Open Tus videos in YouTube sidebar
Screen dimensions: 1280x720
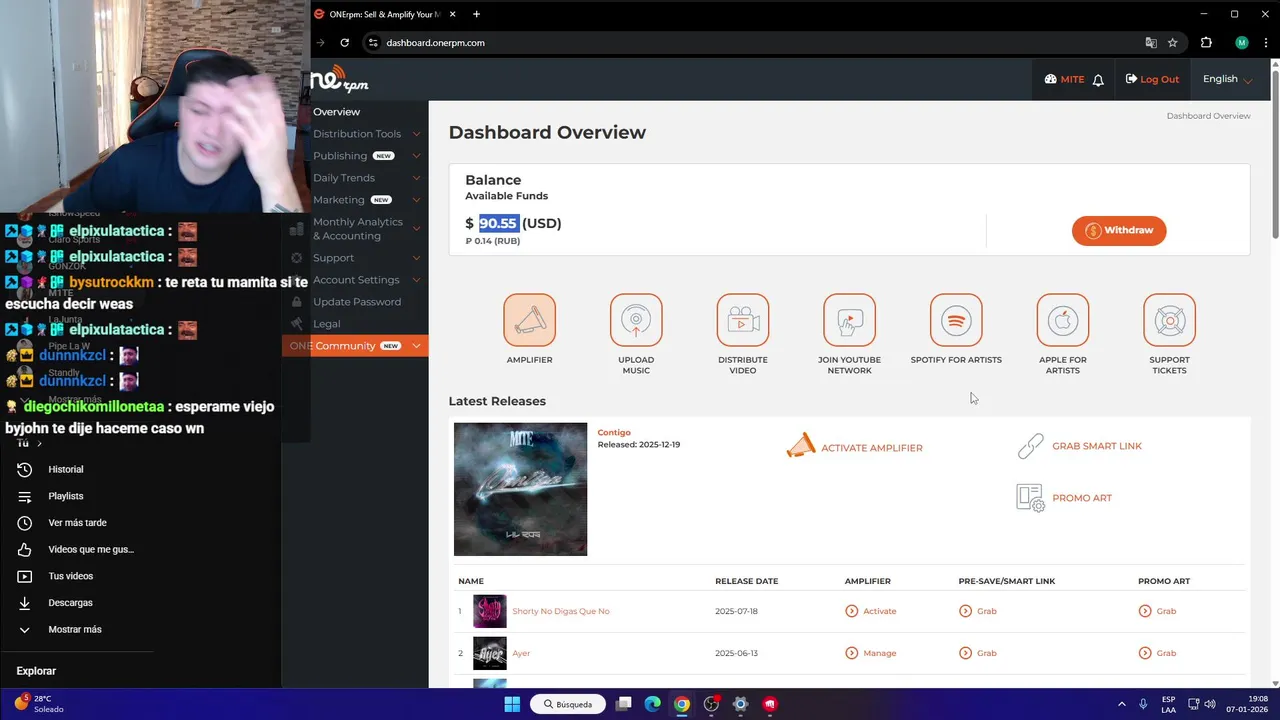70,576
